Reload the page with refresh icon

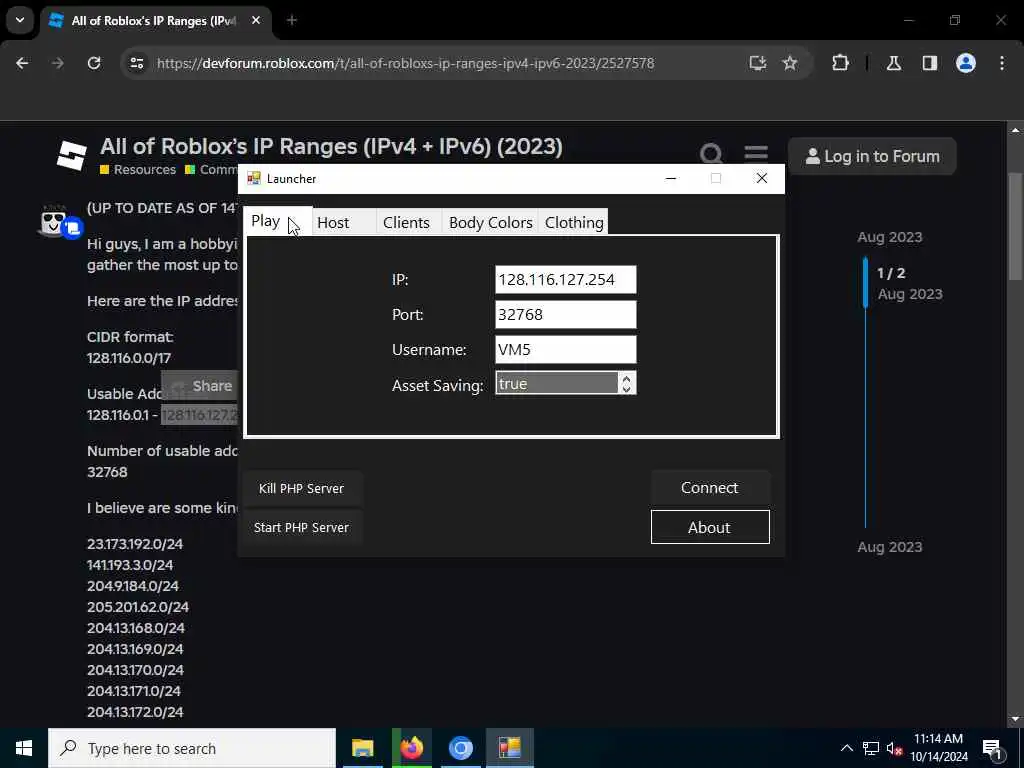click(94, 63)
